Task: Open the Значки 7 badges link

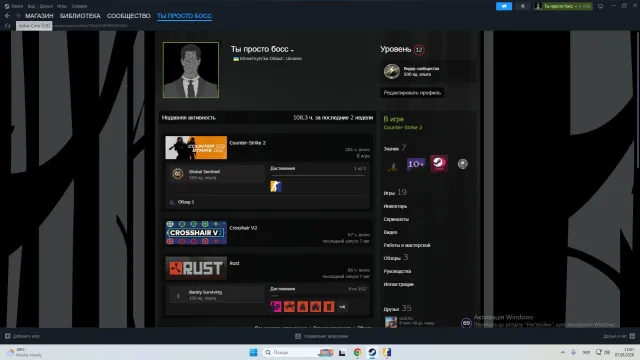Action: point(395,148)
